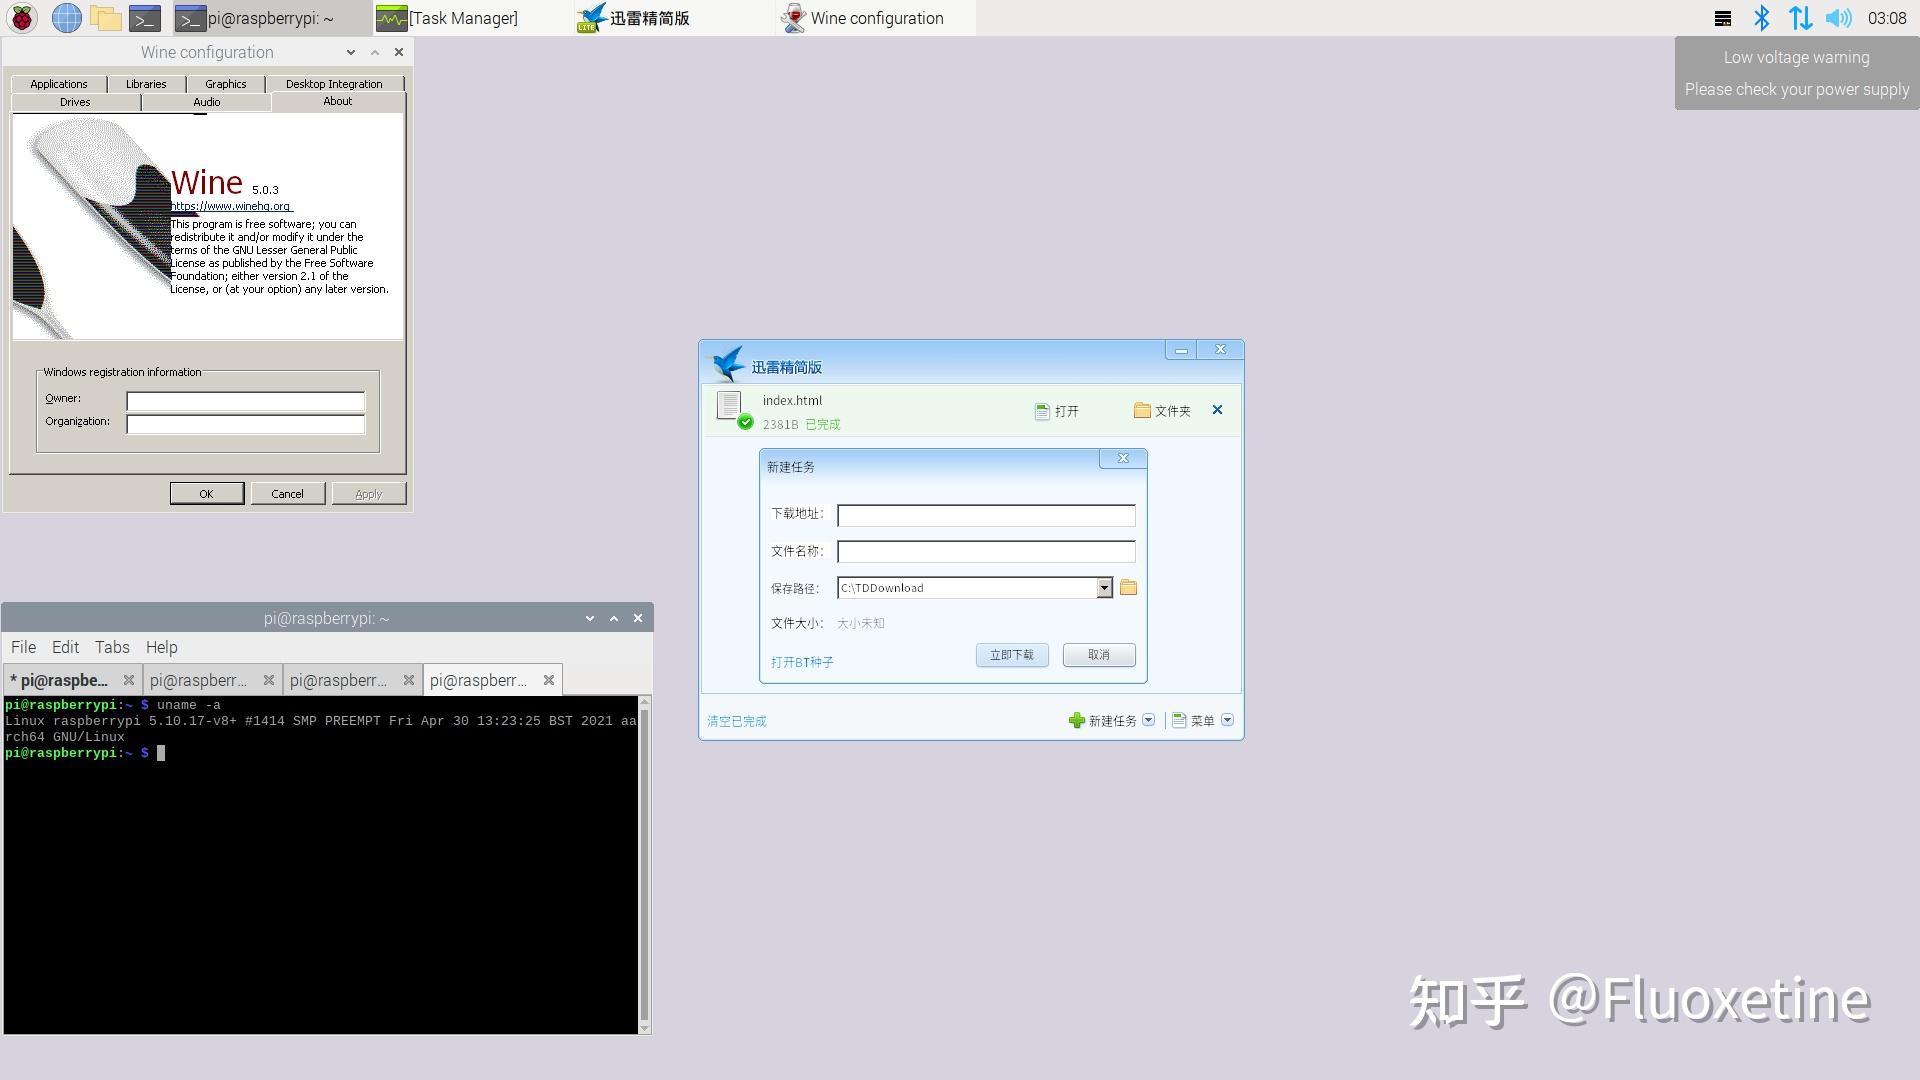The image size is (1920, 1080).
Task: Open the dropdown arrow beside 新建任务
Action: point(1148,720)
